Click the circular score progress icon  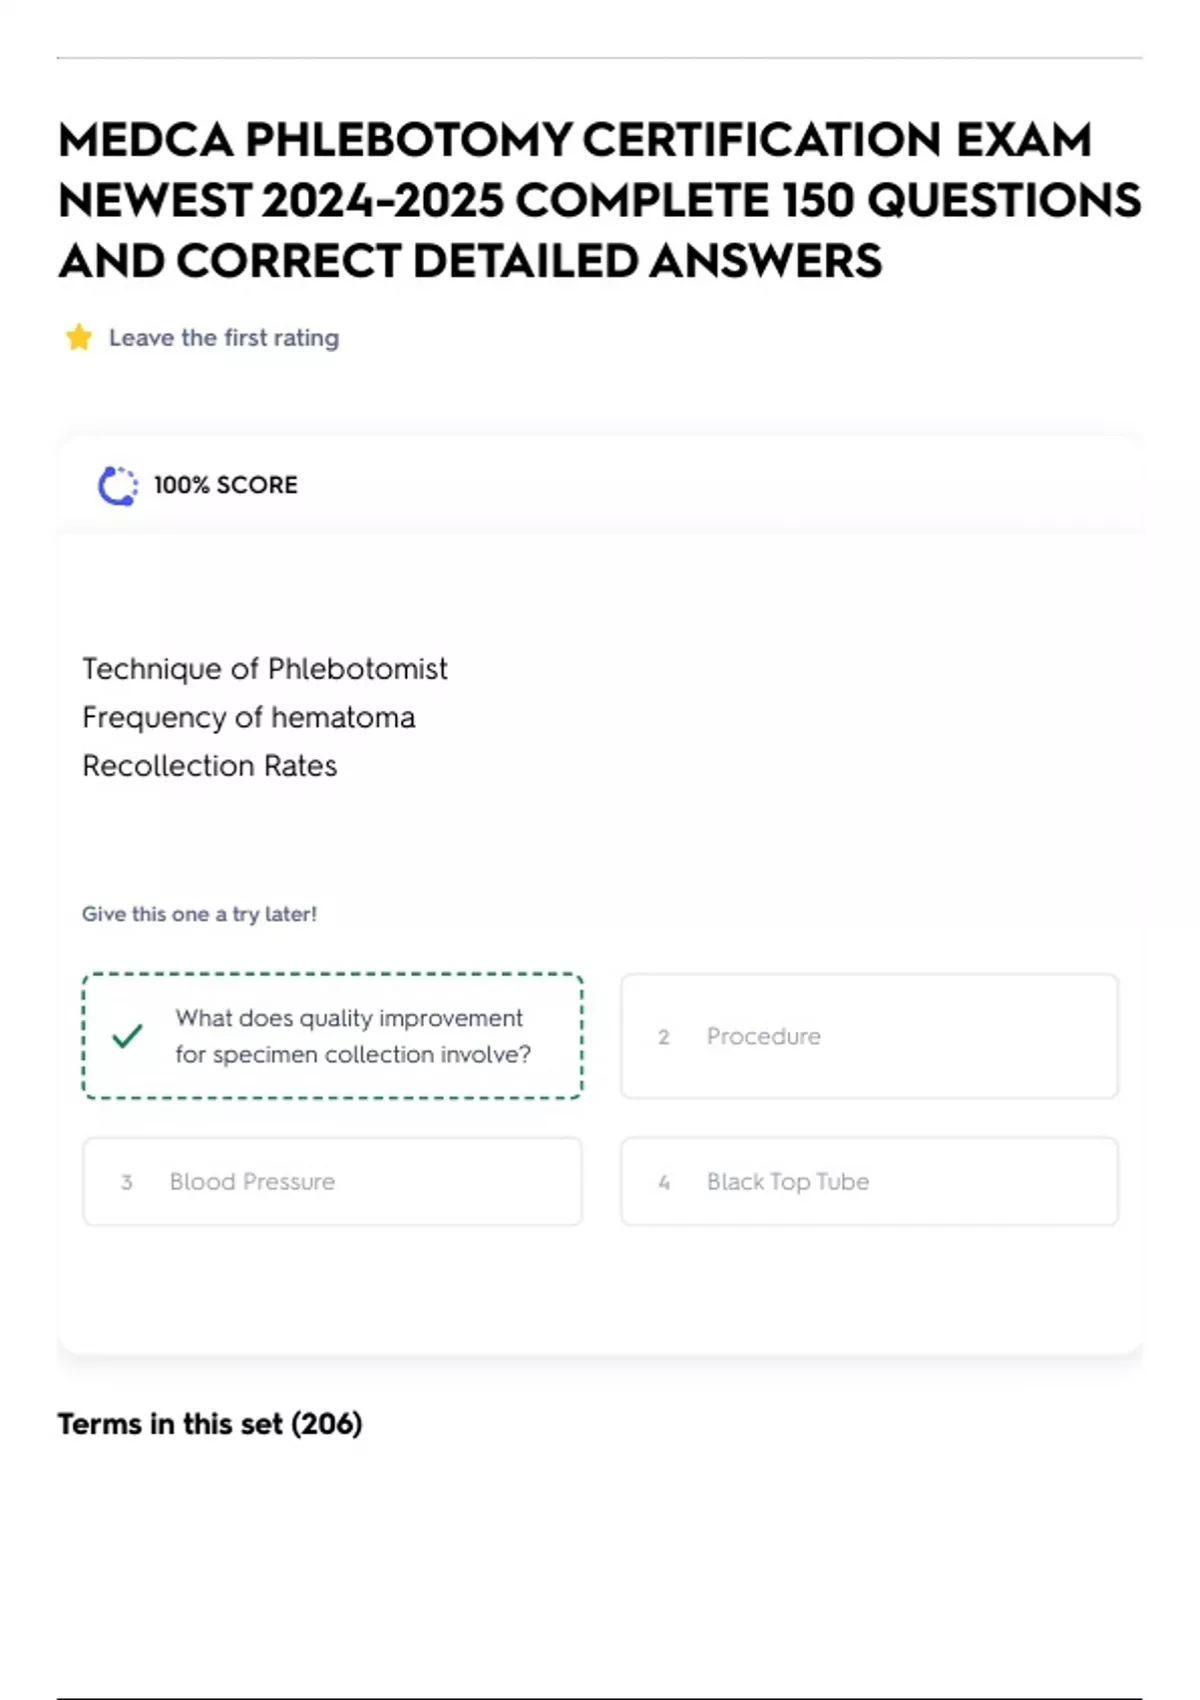coord(118,486)
